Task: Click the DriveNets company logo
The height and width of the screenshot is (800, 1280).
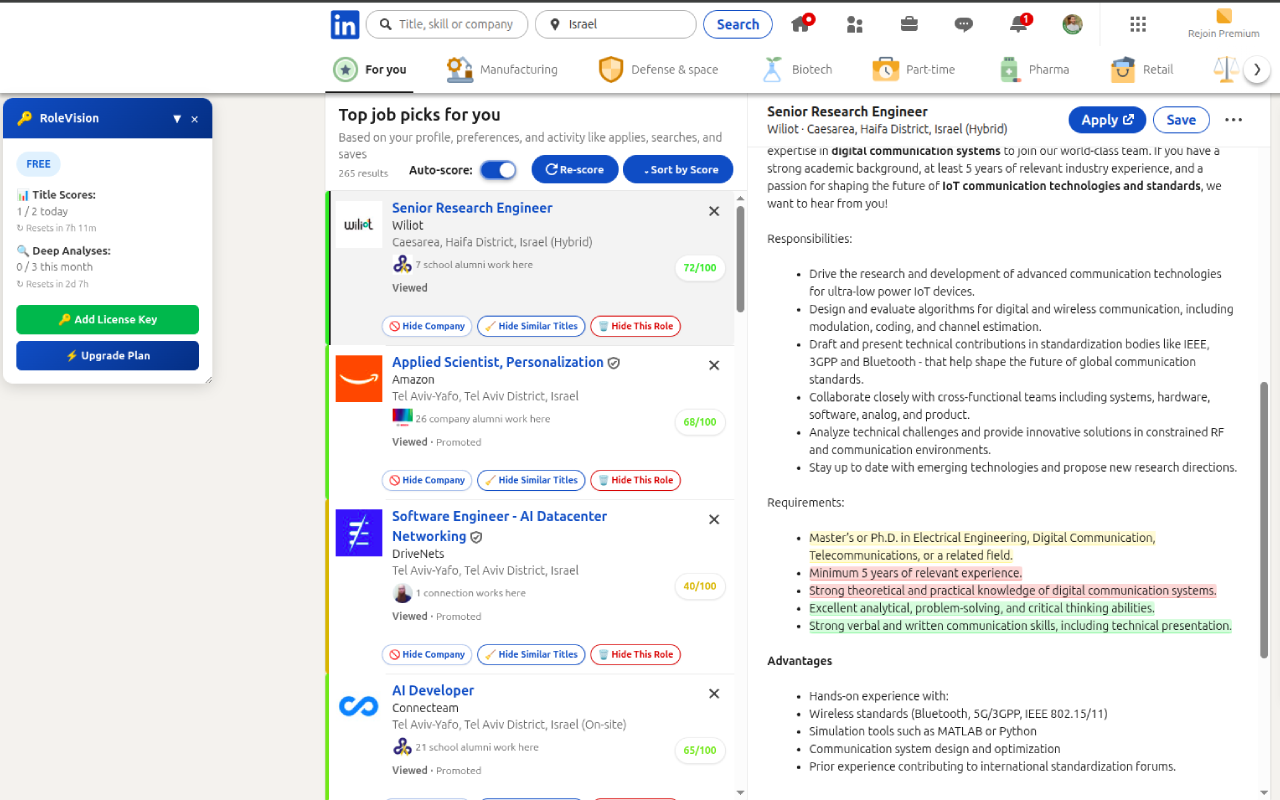Action: [x=358, y=532]
